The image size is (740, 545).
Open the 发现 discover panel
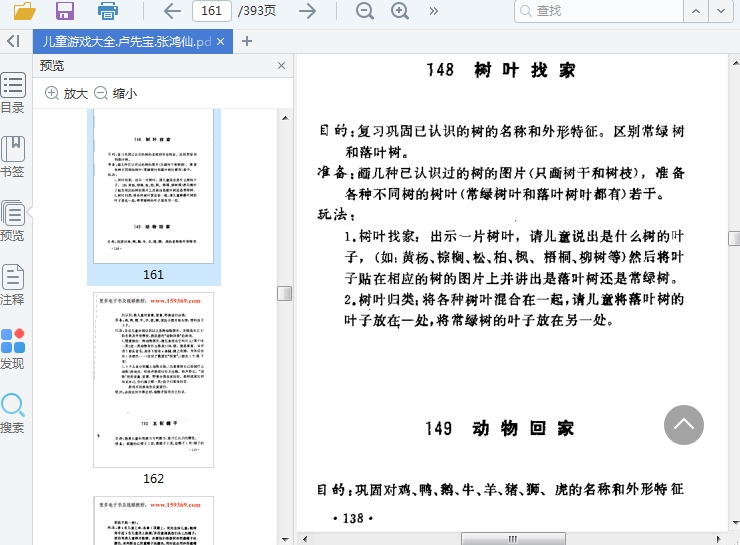13,349
